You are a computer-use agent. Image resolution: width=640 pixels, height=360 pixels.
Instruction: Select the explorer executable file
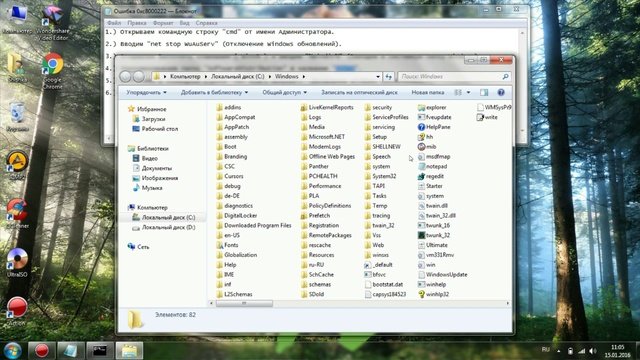coord(432,107)
